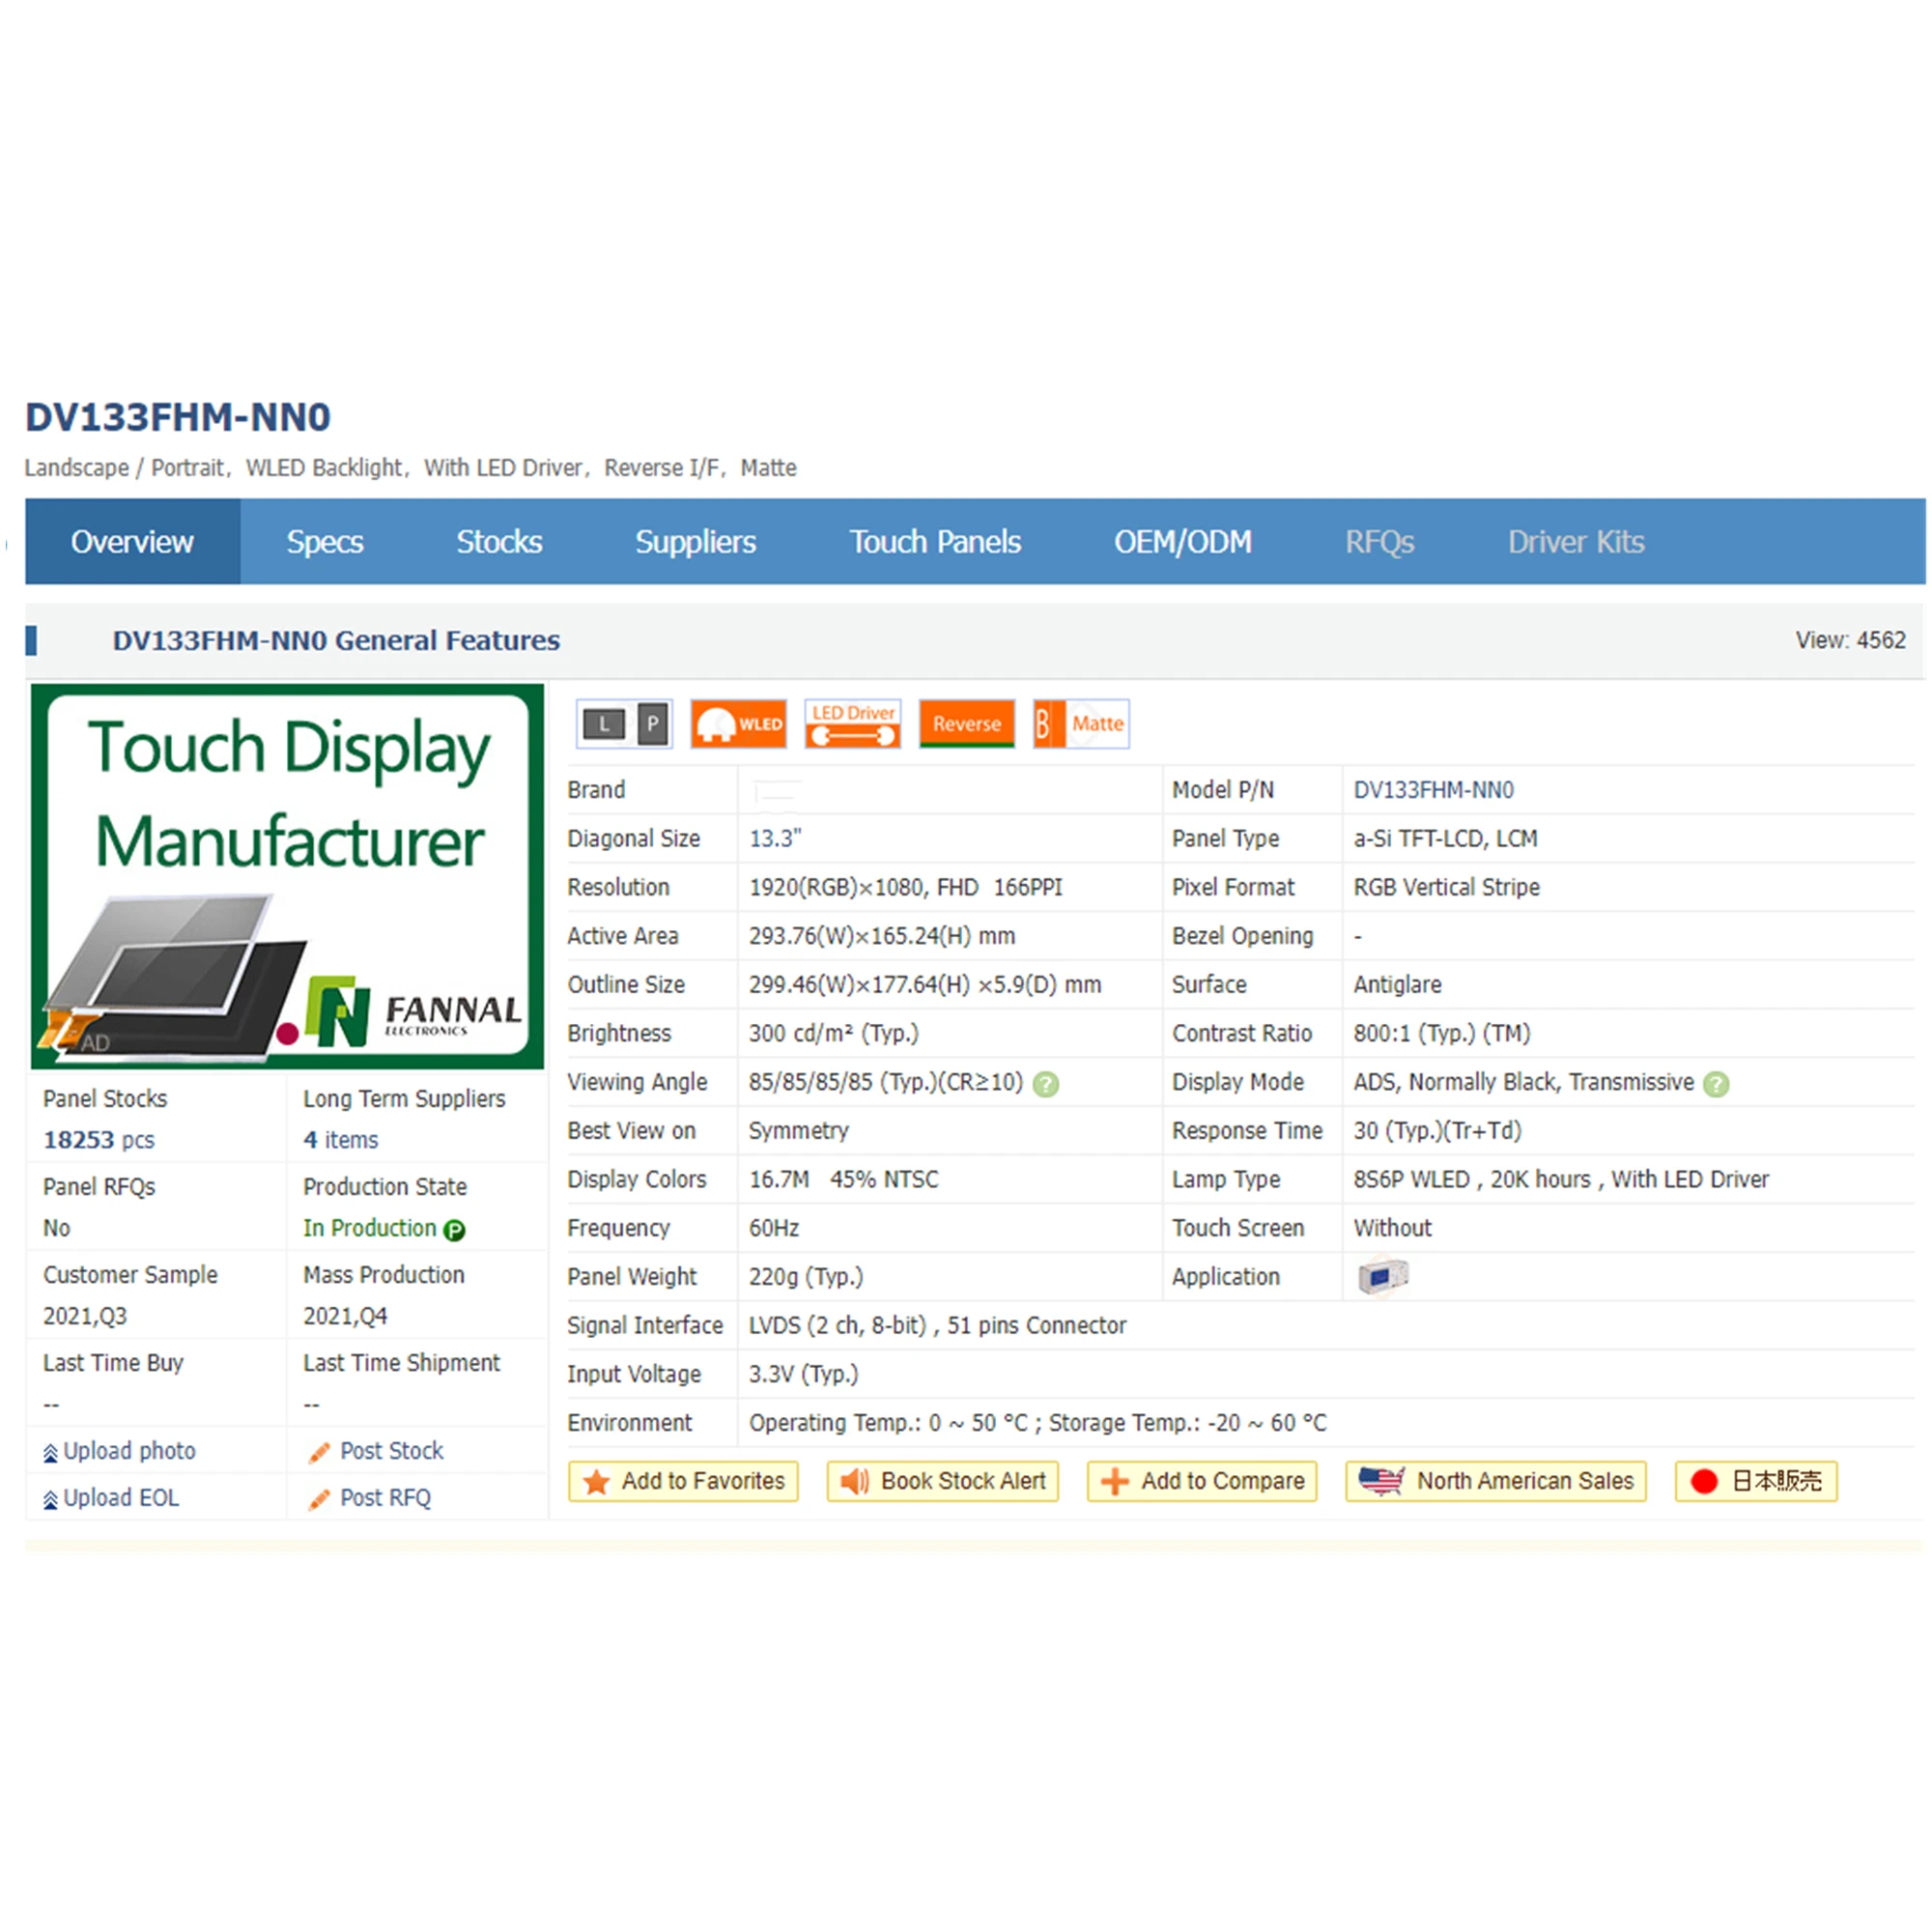
Task: Open the Fannal Touch Display Manufacturer ad
Action: pyautogui.click(x=288, y=876)
